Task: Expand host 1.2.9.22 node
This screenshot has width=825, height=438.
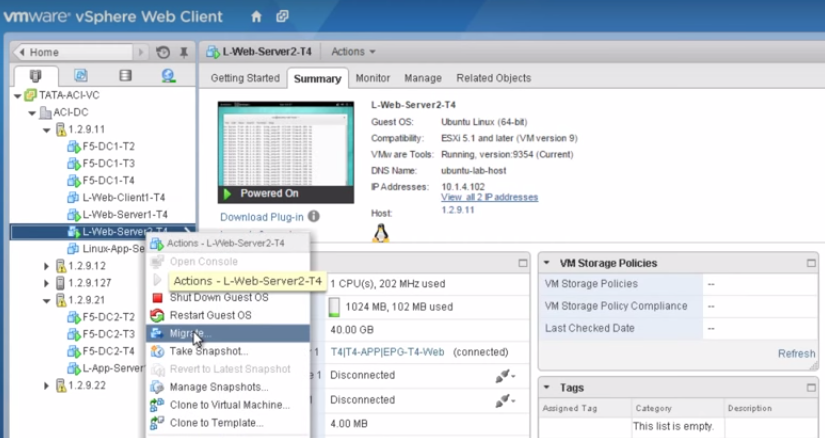Action: click(47, 386)
